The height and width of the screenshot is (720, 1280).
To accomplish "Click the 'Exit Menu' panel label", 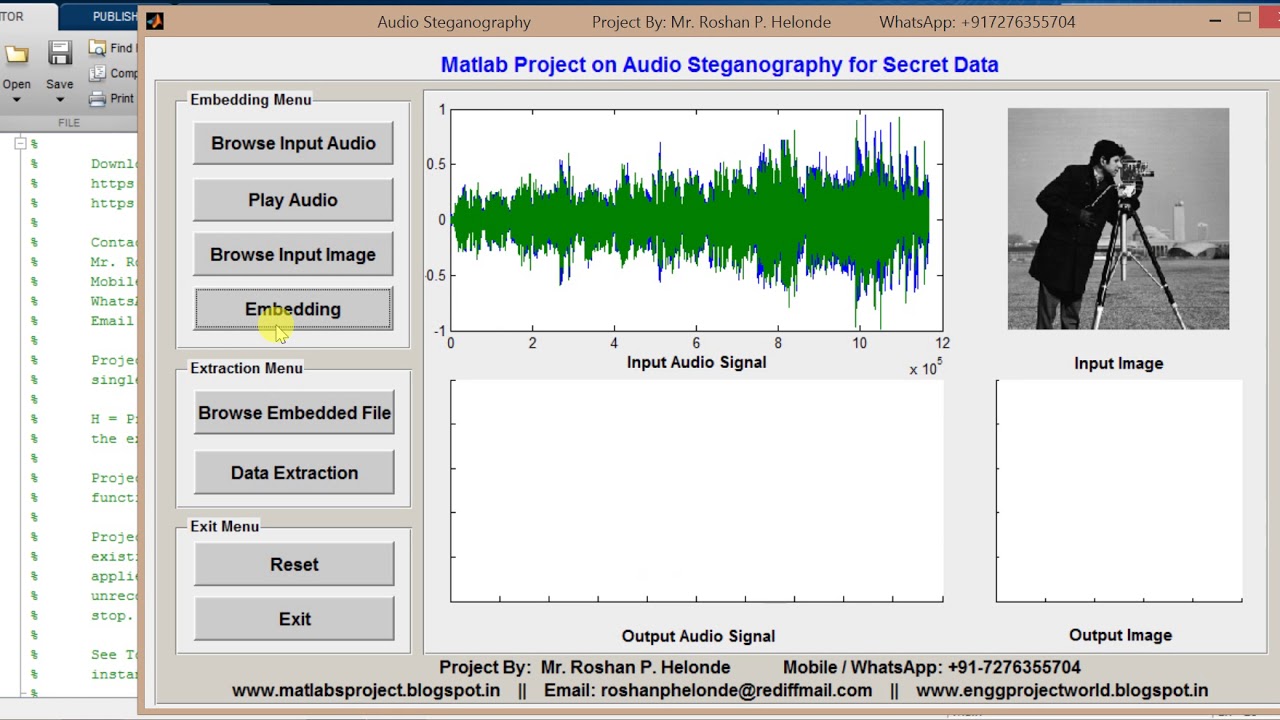I will (x=224, y=526).
